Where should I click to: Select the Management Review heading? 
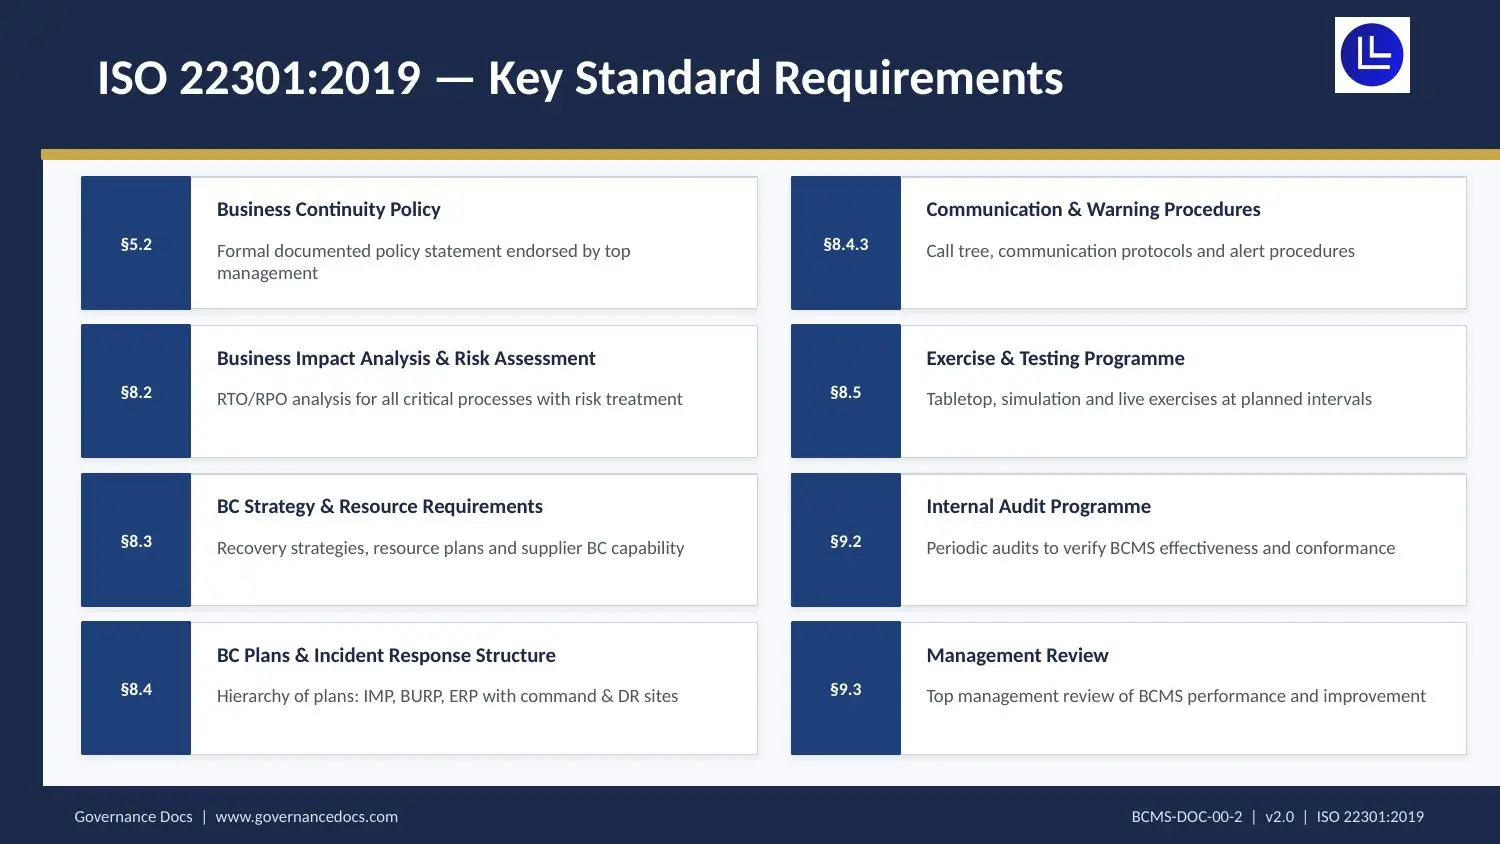[x=1016, y=655]
